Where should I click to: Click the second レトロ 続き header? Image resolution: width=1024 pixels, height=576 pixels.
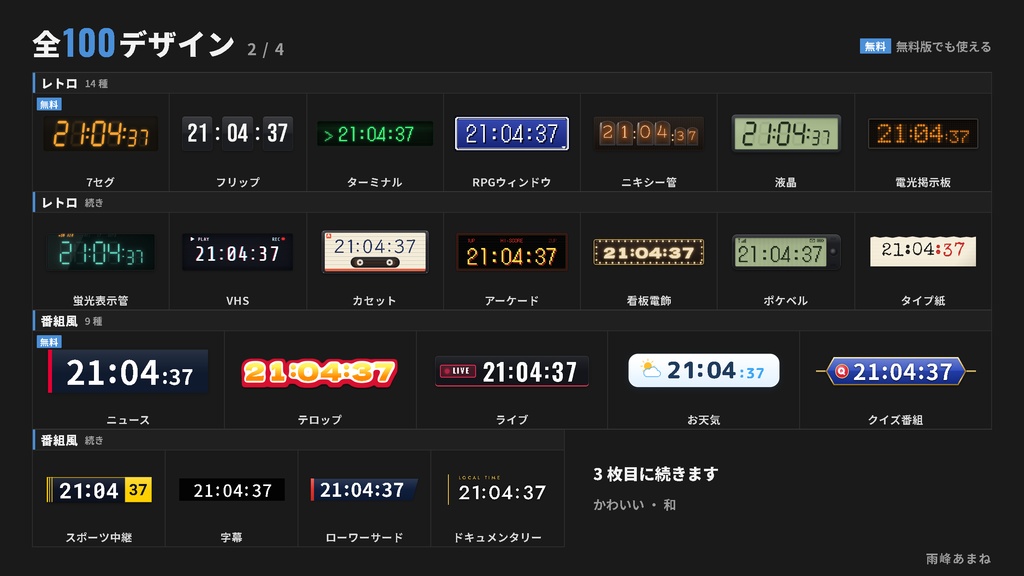tap(512, 202)
